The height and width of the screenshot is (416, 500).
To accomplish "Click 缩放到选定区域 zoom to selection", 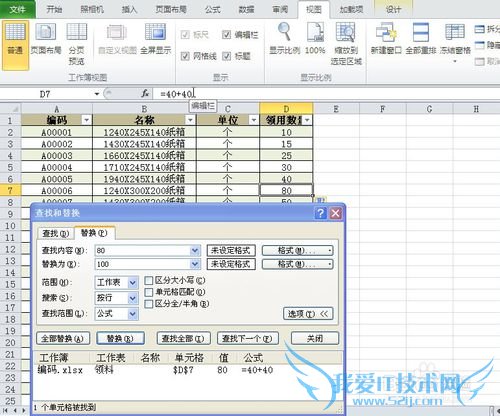I will tap(346, 44).
